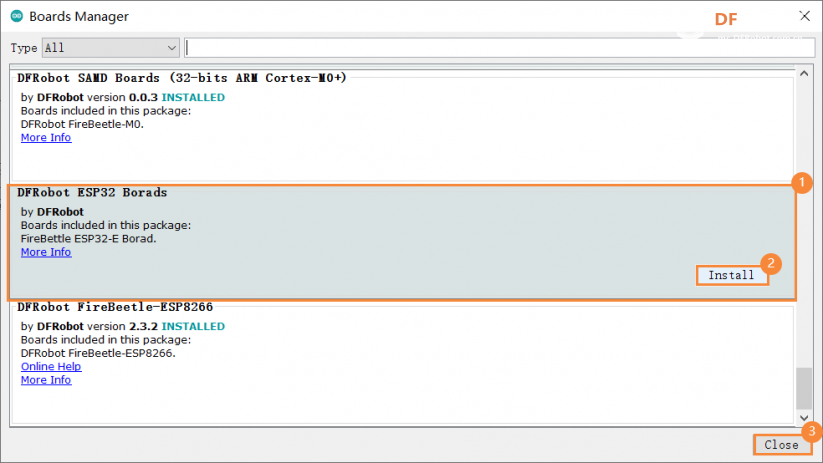
Task: Open More Info link for FireBeetle-ESP8266
Action: pos(46,380)
